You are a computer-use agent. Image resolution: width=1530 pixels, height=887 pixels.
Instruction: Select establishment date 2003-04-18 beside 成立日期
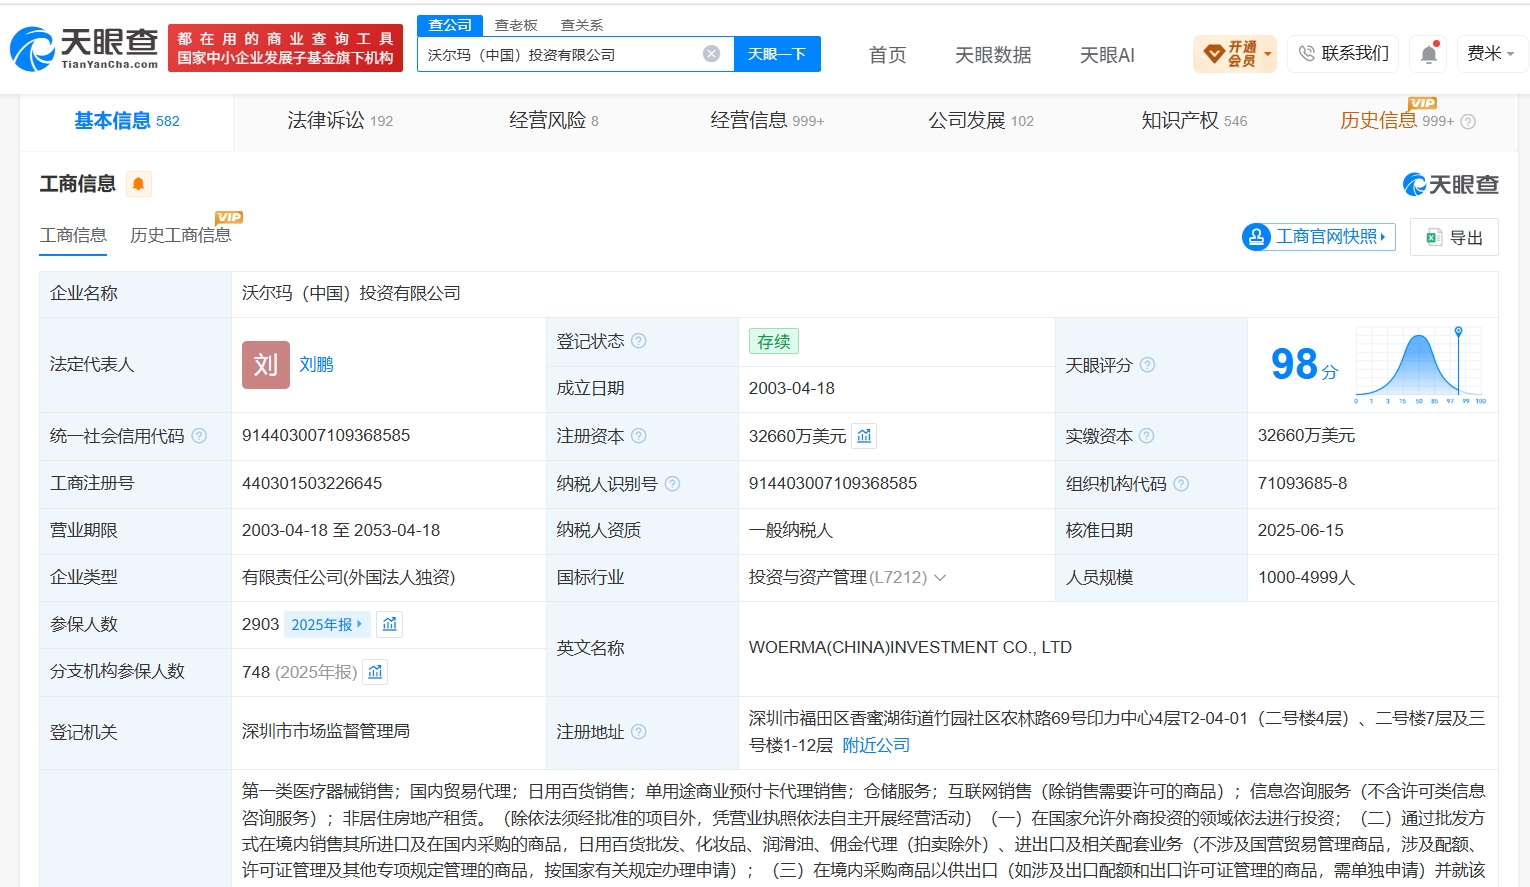click(792, 389)
